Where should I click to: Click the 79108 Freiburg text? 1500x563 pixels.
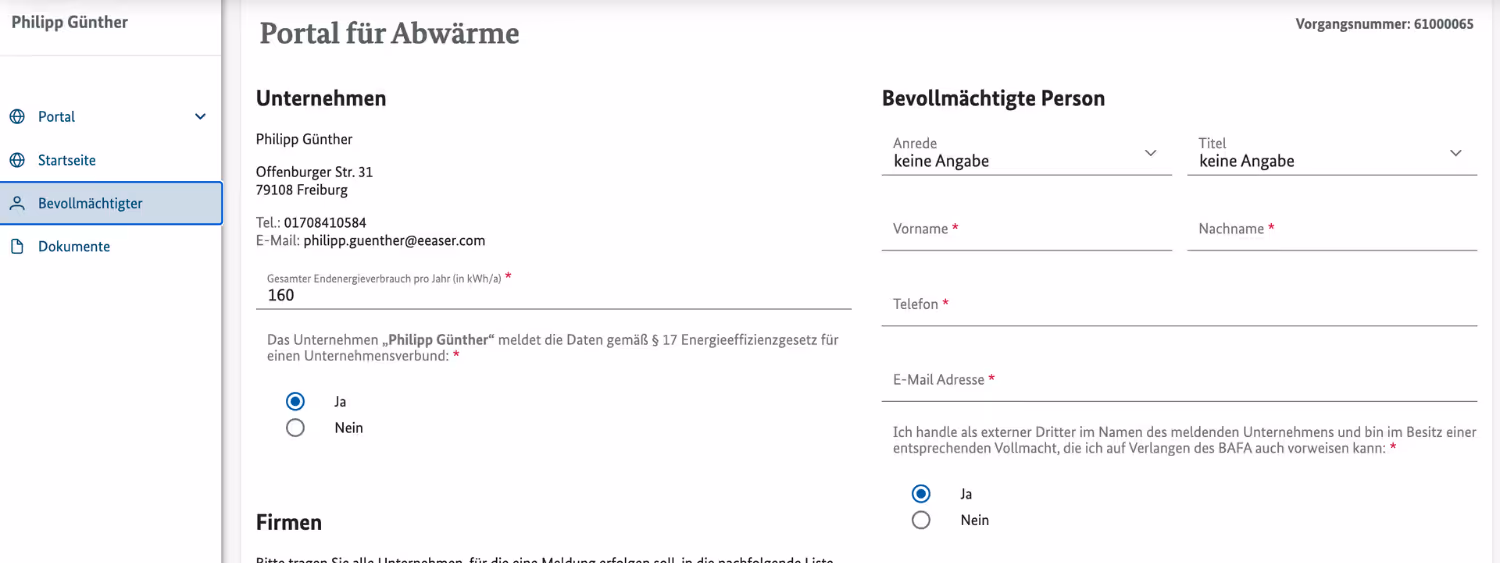pyautogui.click(x=302, y=189)
